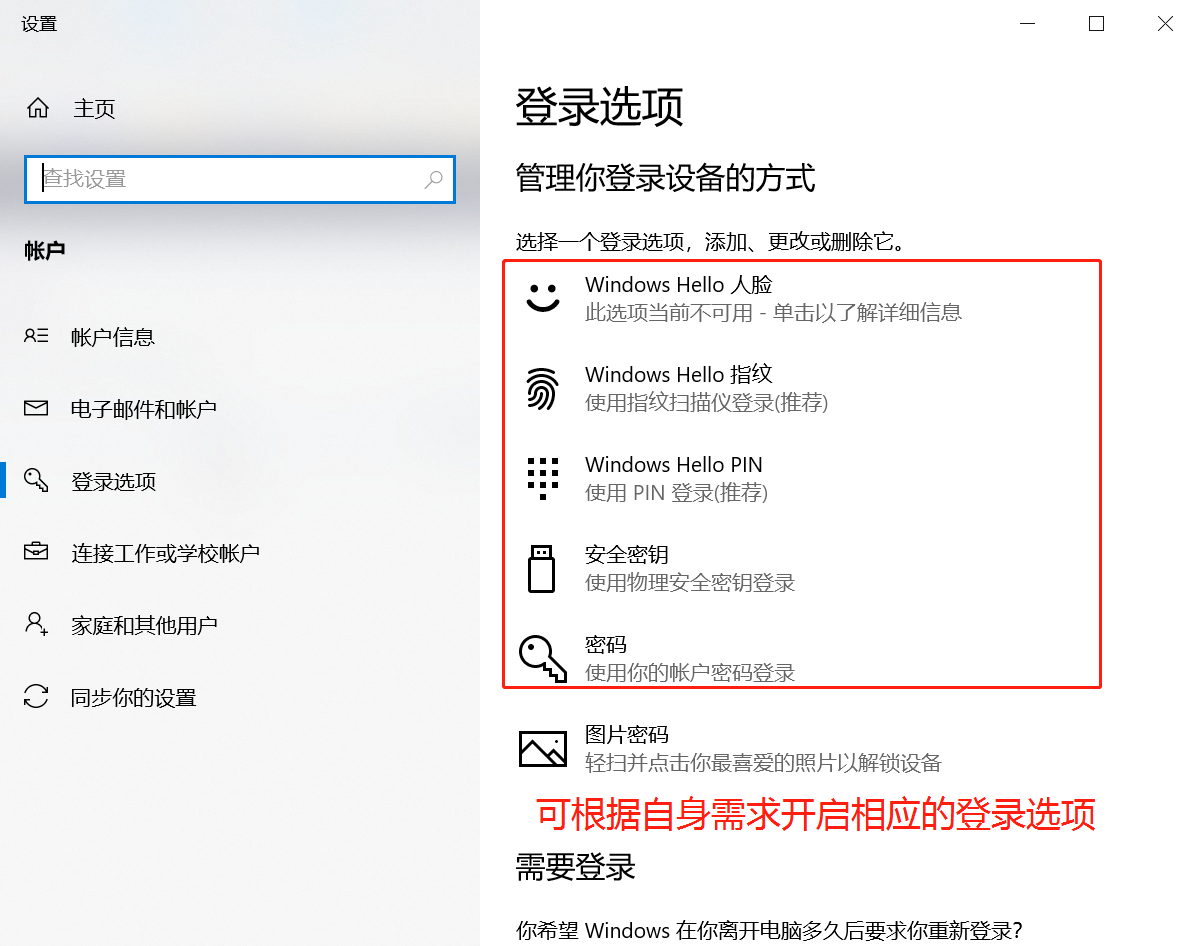Click text 轻扫并点击你最喜爱的照片以解锁设备
The height and width of the screenshot is (946, 1192).
pos(763,763)
